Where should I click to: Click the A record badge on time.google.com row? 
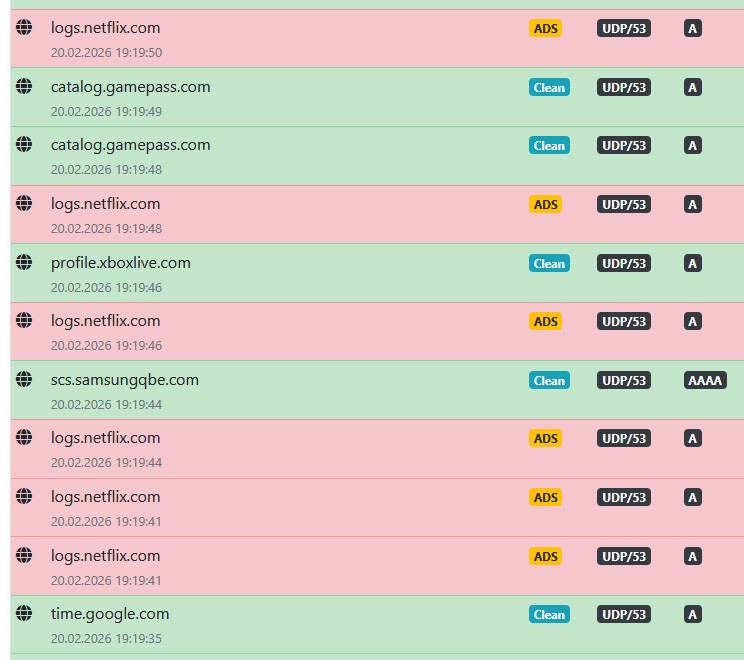click(692, 615)
